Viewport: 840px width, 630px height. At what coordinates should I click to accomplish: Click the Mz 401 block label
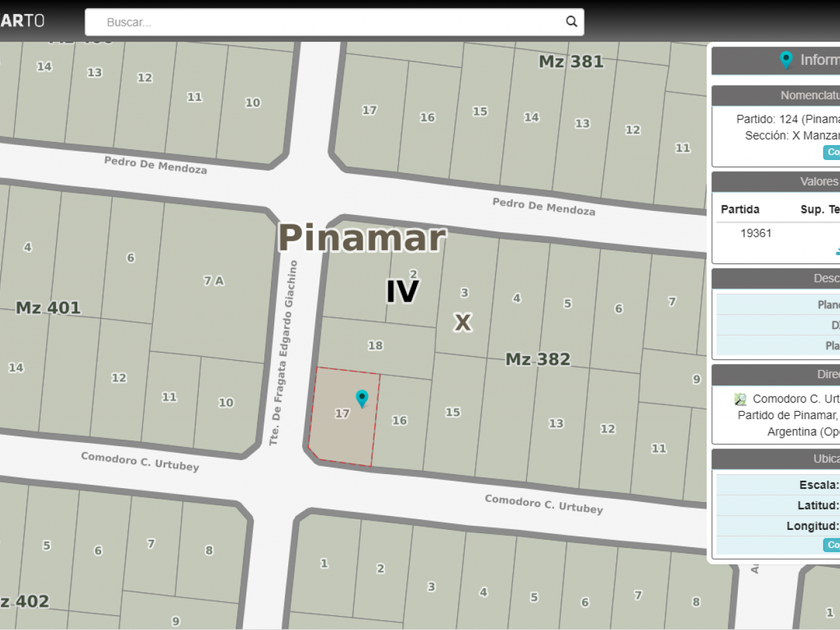pyautogui.click(x=48, y=308)
